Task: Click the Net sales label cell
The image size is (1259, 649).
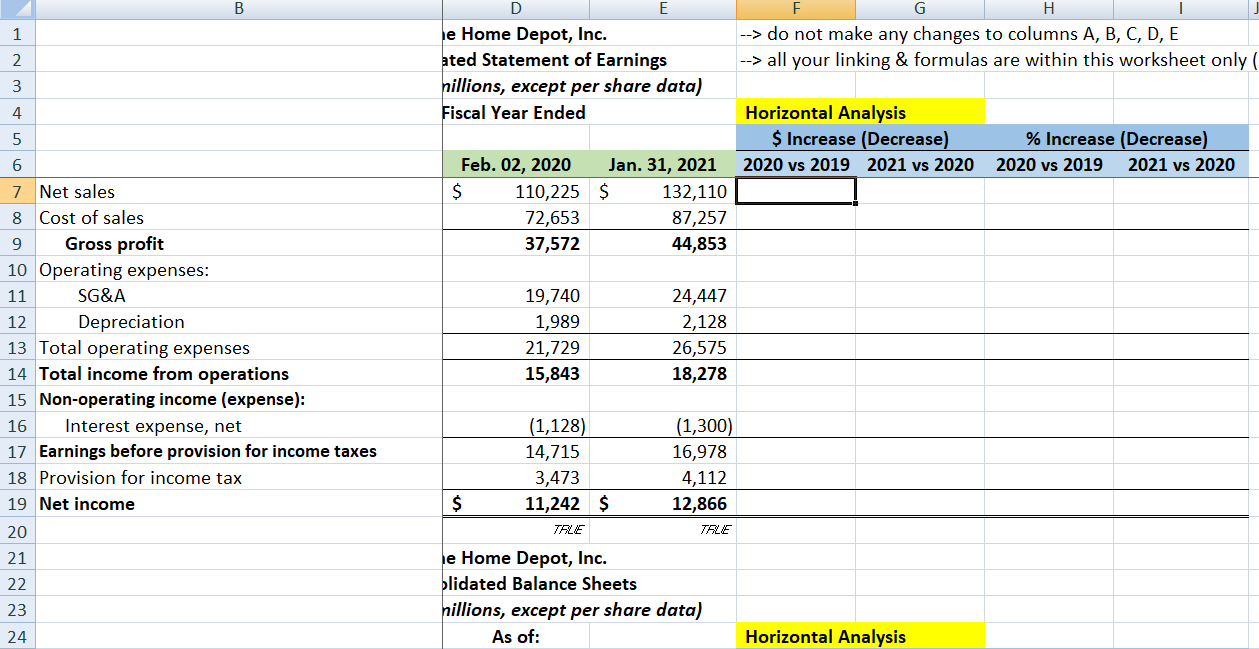Action: pyautogui.click(x=75, y=191)
